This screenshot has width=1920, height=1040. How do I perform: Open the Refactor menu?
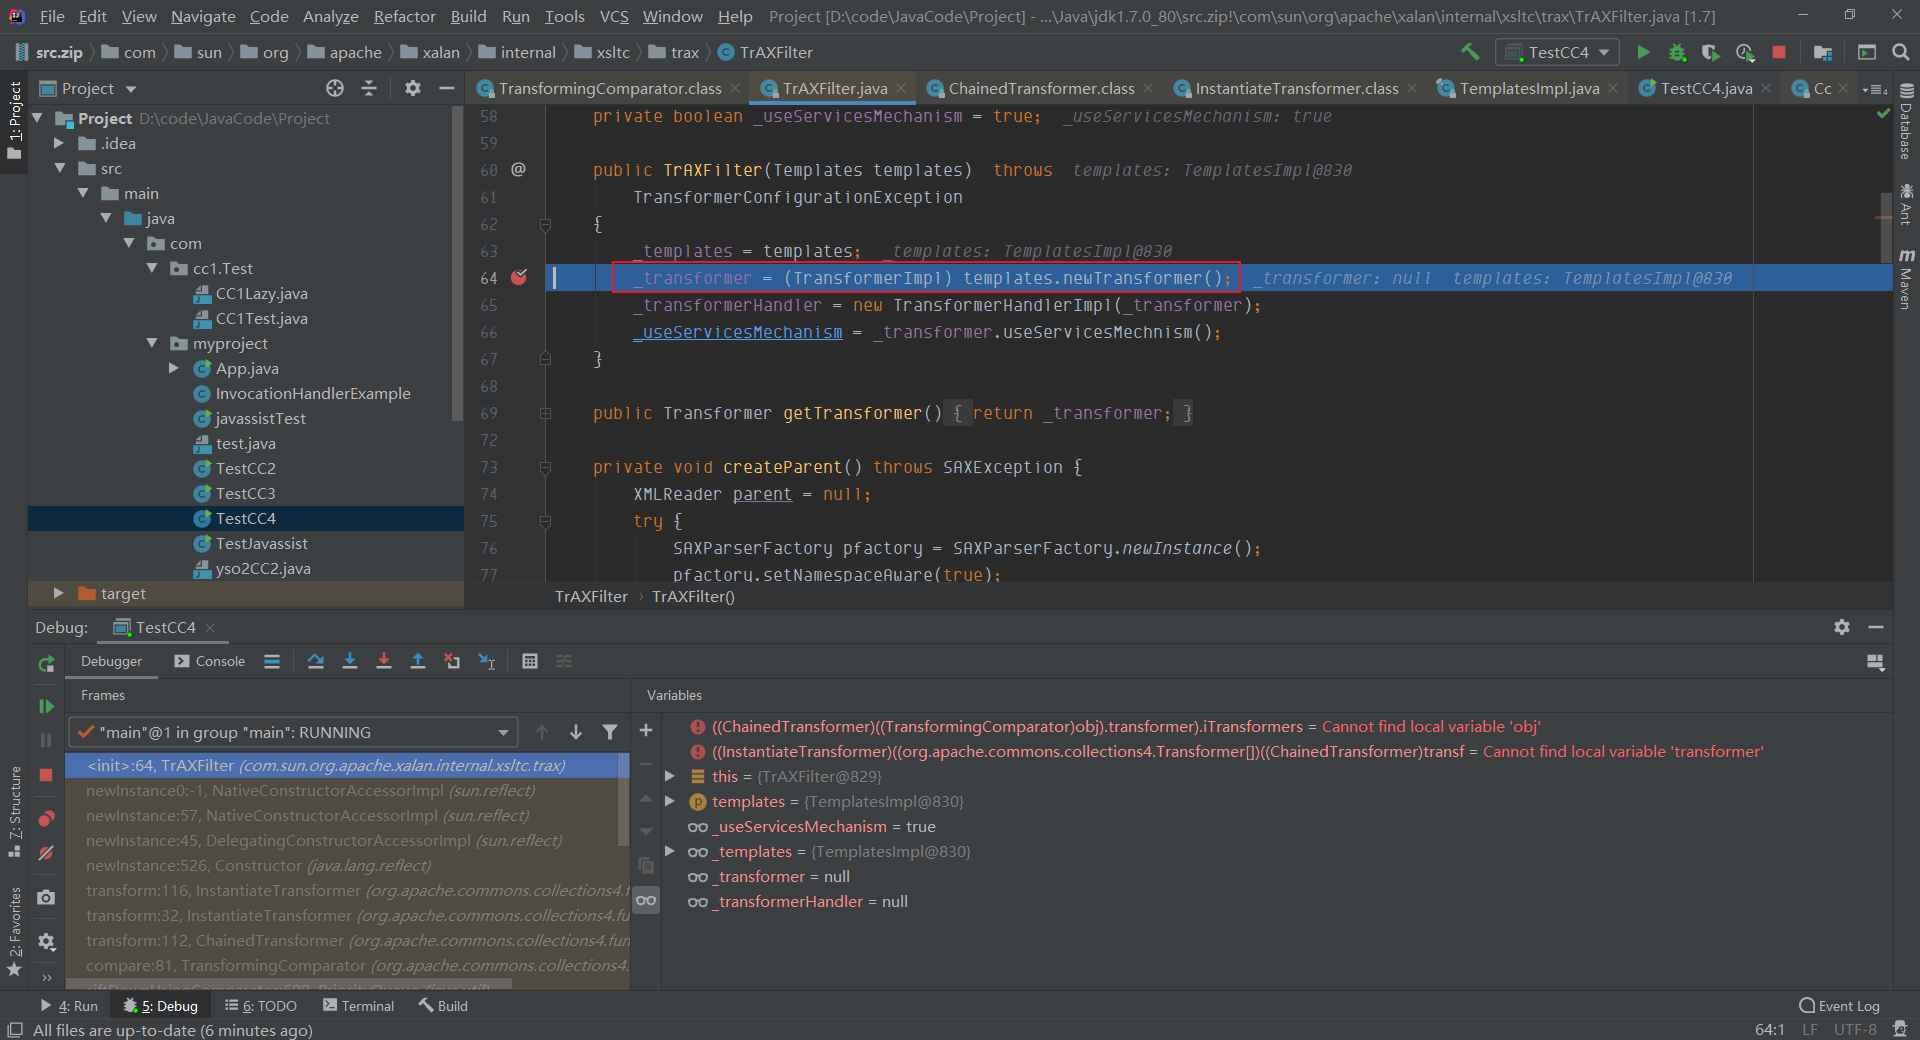pos(404,16)
